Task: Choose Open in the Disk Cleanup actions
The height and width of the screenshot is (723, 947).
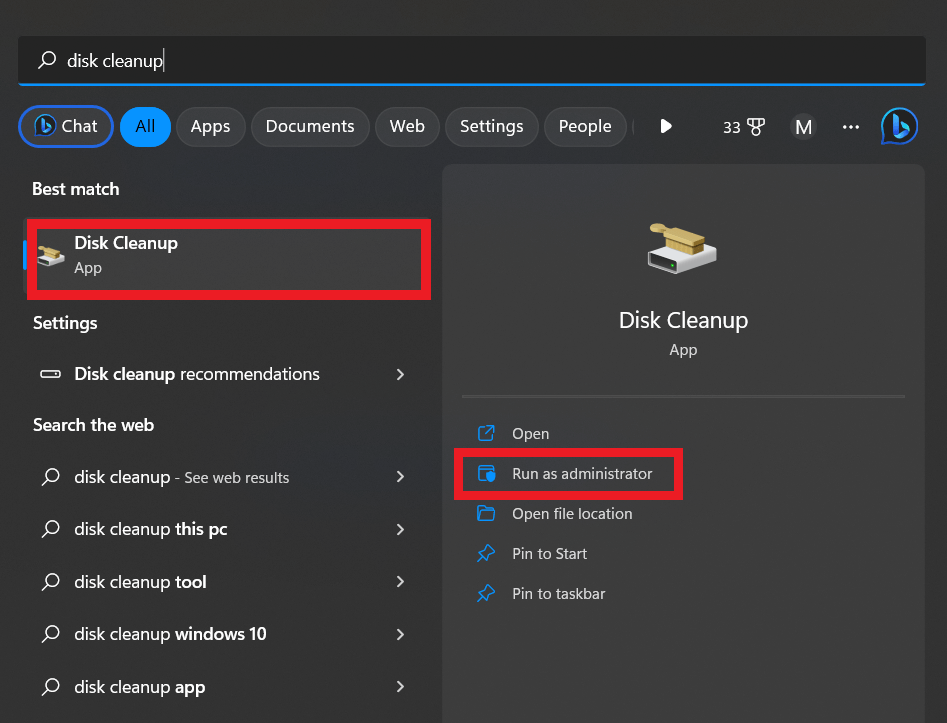Action: pos(530,434)
